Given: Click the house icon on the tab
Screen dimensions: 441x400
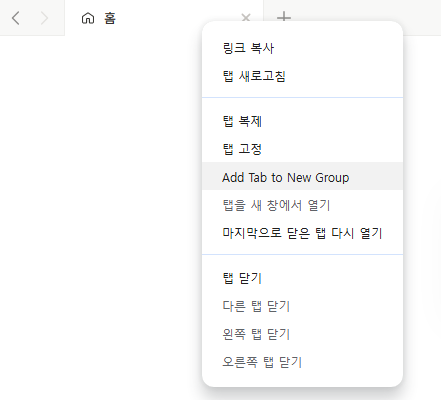Looking at the screenshot, I should (88, 18).
